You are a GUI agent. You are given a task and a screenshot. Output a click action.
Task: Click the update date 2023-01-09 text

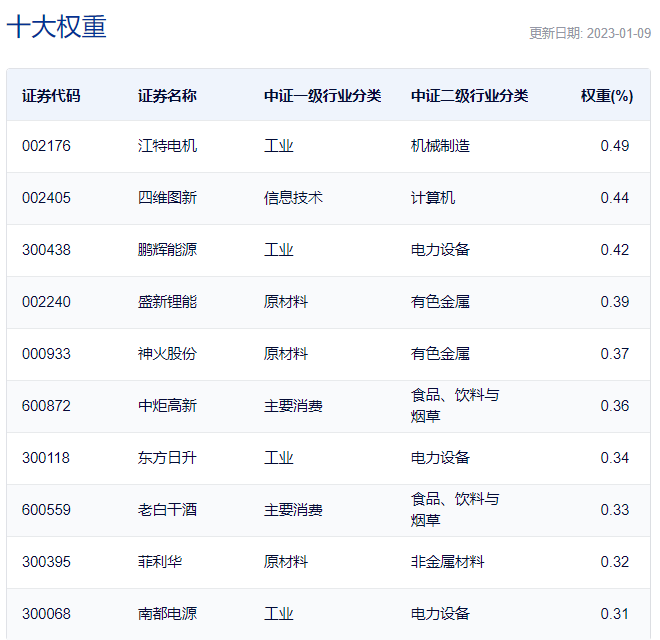point(619,33)
